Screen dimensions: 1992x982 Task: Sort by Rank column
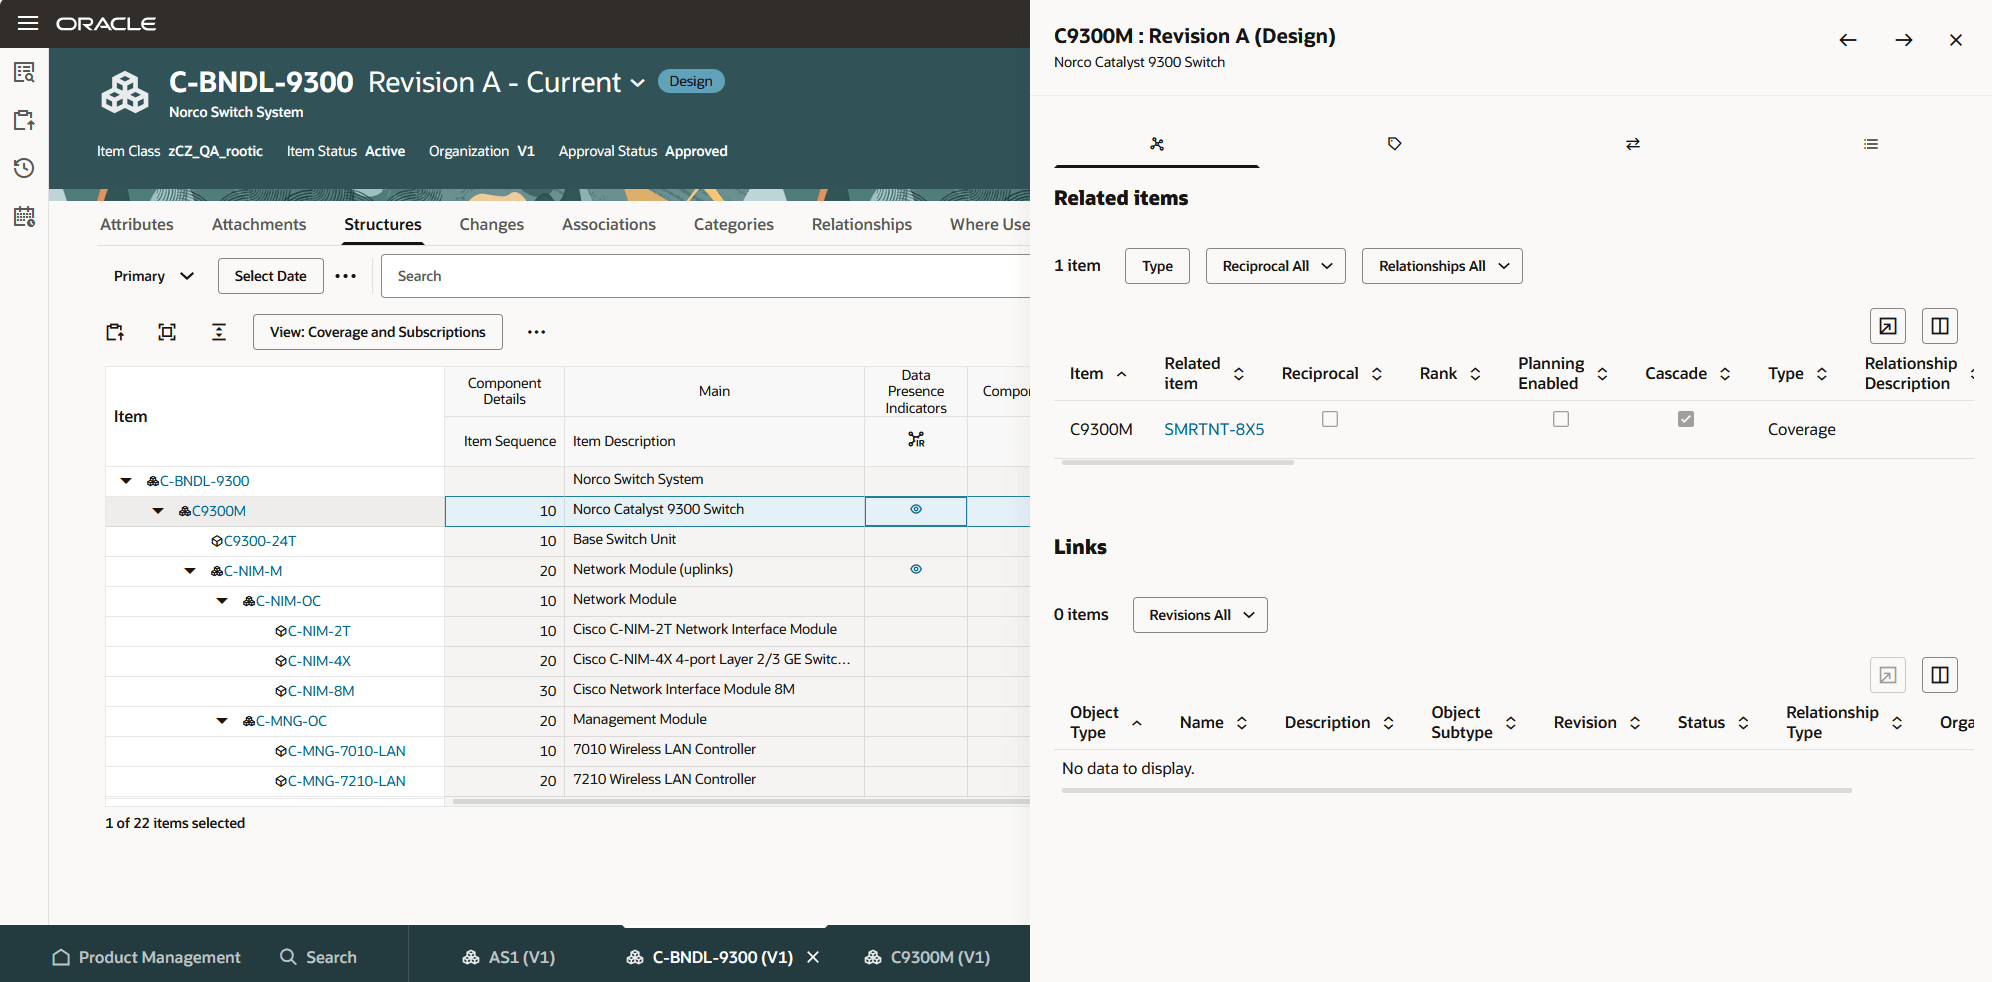tap(1475, 374)
